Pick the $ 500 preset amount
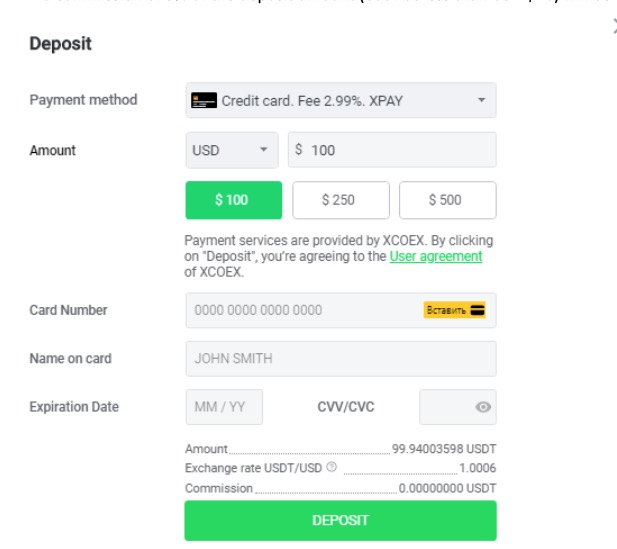This screenshot has width=617, height=549. coord(448,200)
